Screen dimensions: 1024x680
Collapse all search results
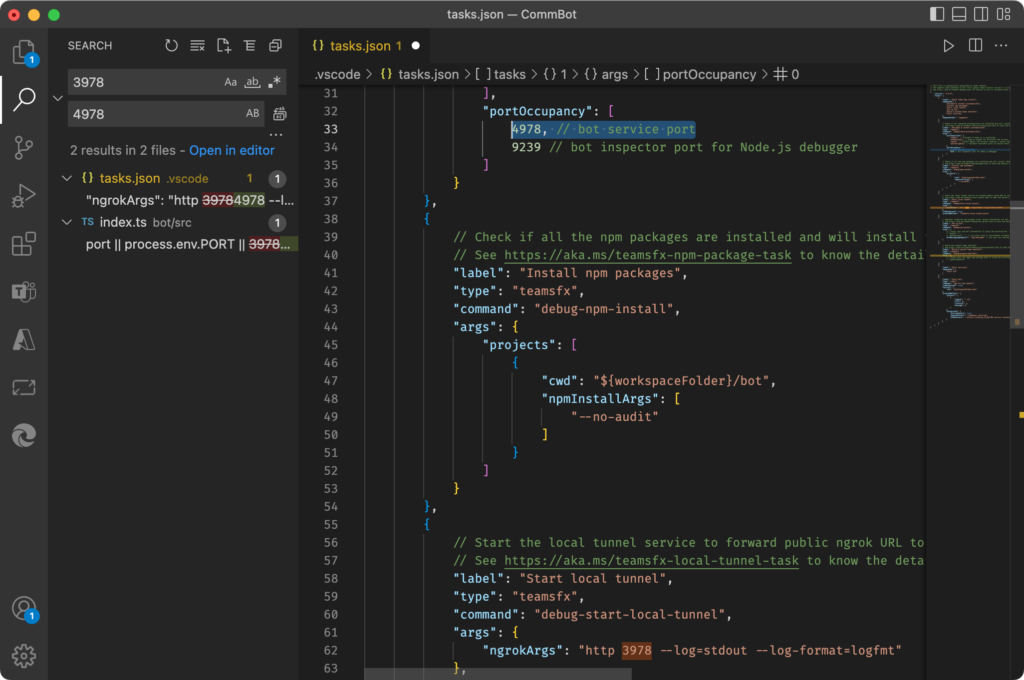(x=250, y=45)
